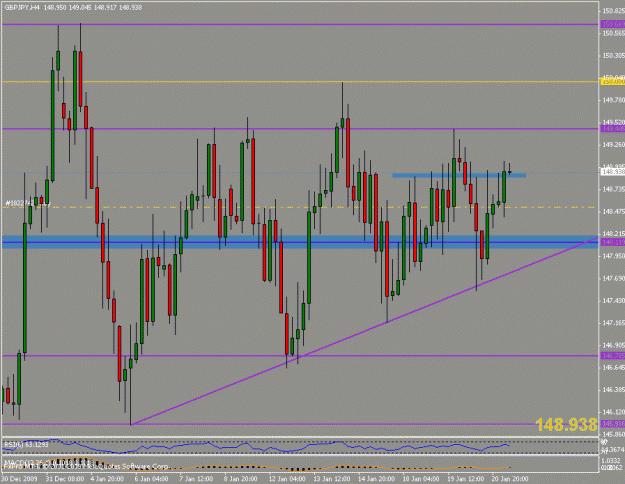
Task: Click the 20 Jan 20:00 time label
Action: [510, 478]
